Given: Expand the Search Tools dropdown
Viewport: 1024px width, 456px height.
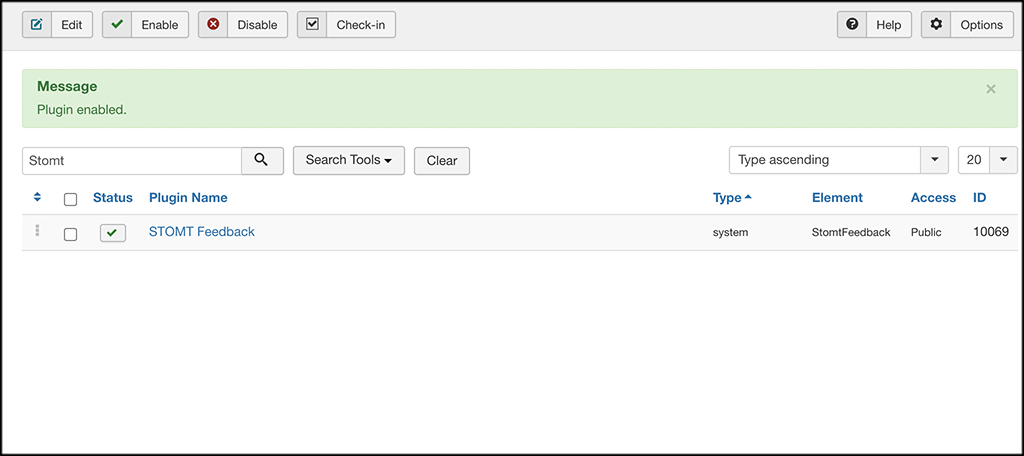Looking at the screenshot, I should coord(348,160).
